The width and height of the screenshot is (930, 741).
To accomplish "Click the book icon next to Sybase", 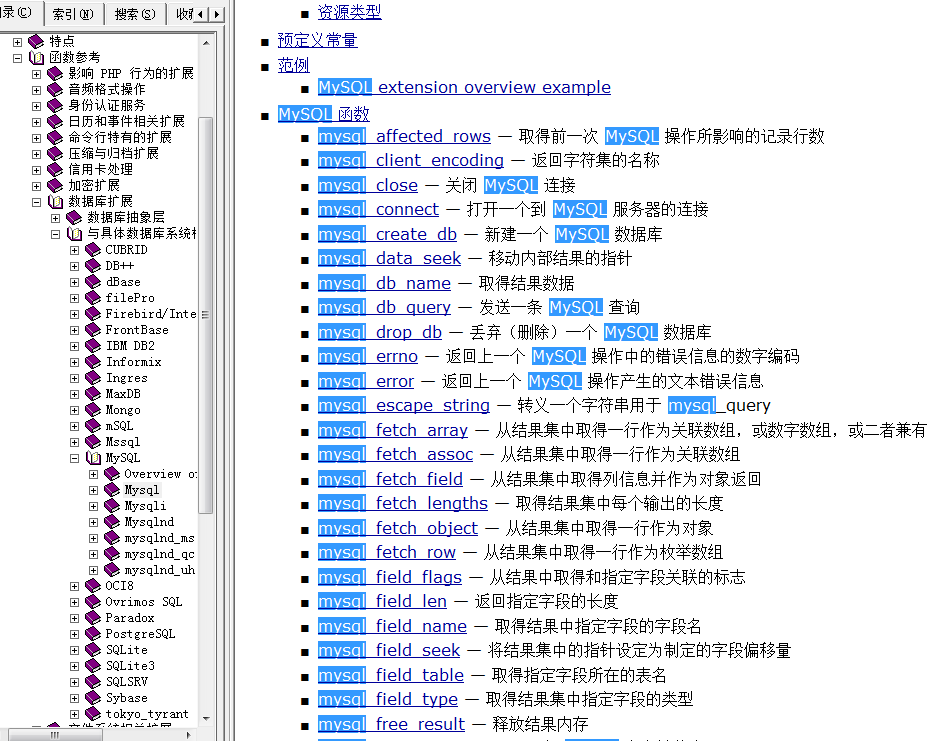I will point(93,698).
